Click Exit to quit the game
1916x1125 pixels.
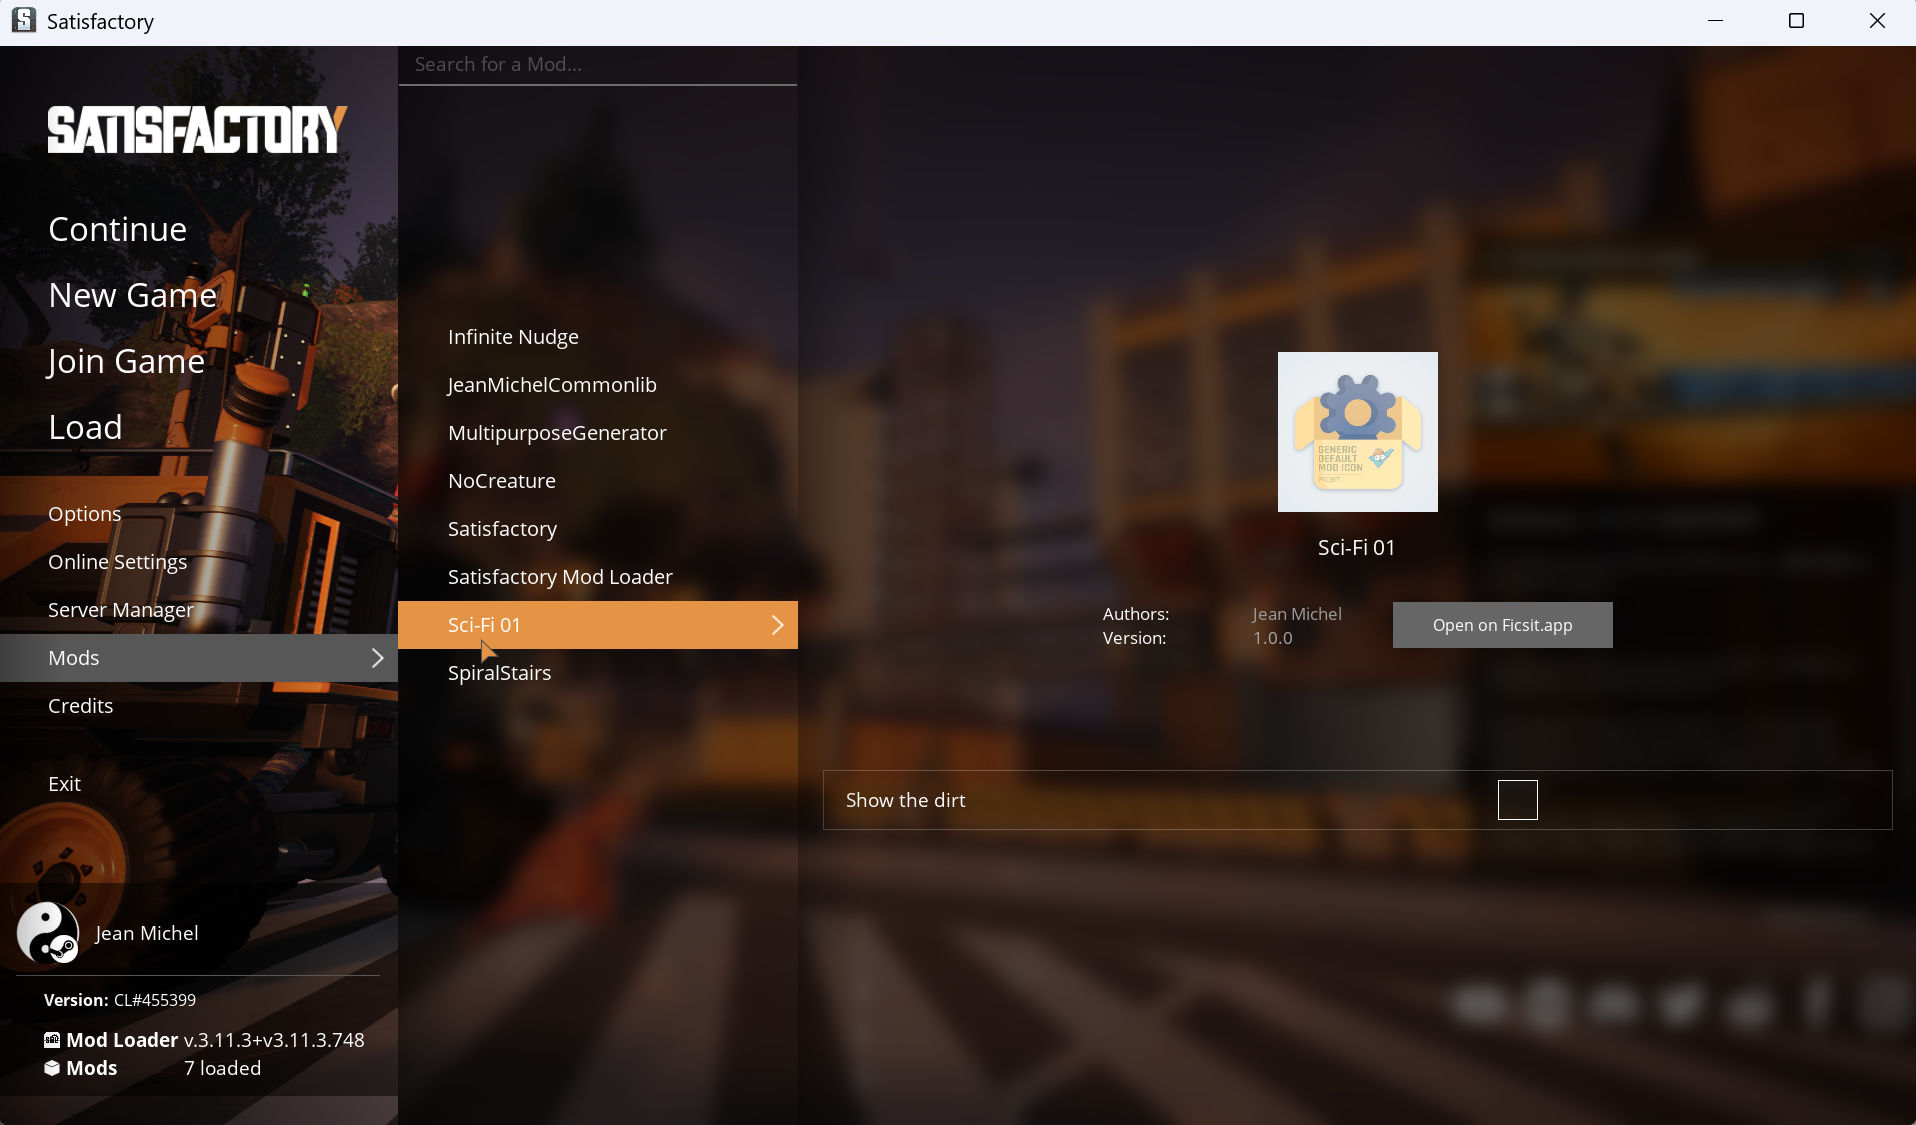point(65,784)
